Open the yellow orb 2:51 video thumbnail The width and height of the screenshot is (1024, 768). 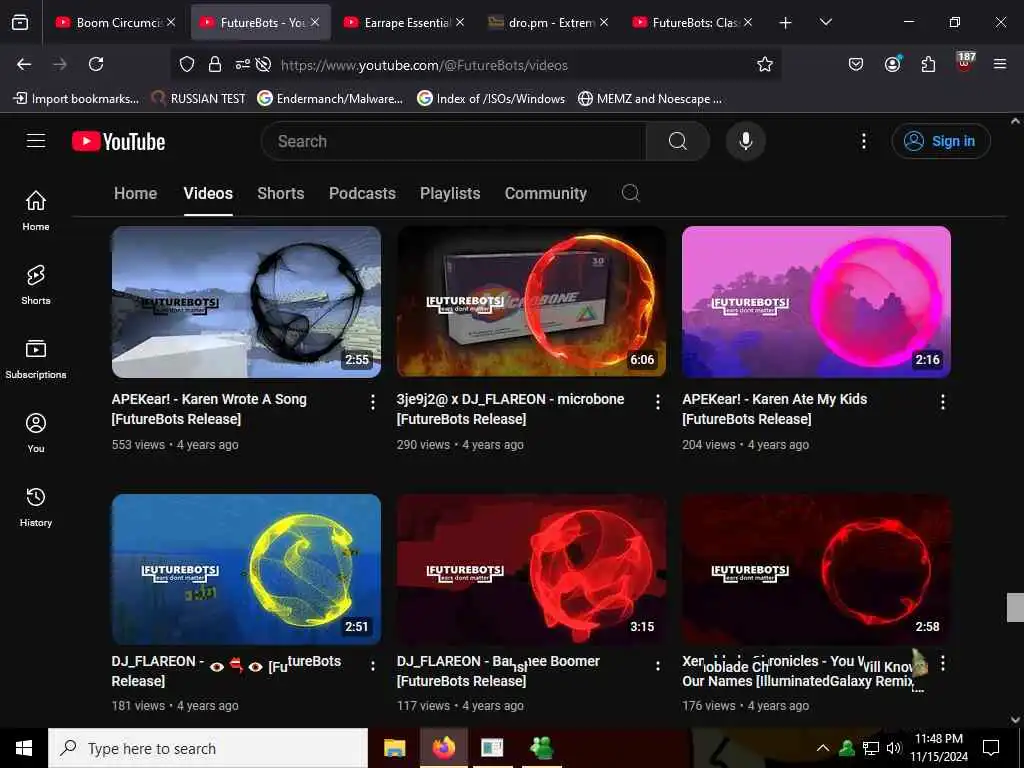(x=246, y=569)
